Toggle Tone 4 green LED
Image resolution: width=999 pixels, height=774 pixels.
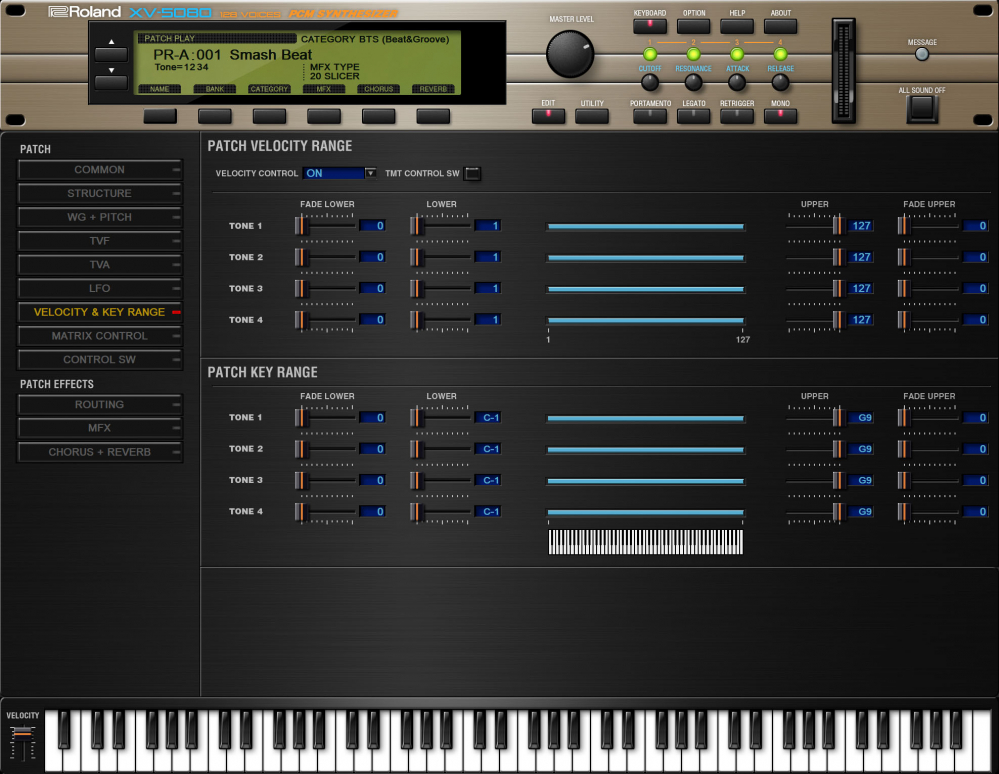(780, 54)
